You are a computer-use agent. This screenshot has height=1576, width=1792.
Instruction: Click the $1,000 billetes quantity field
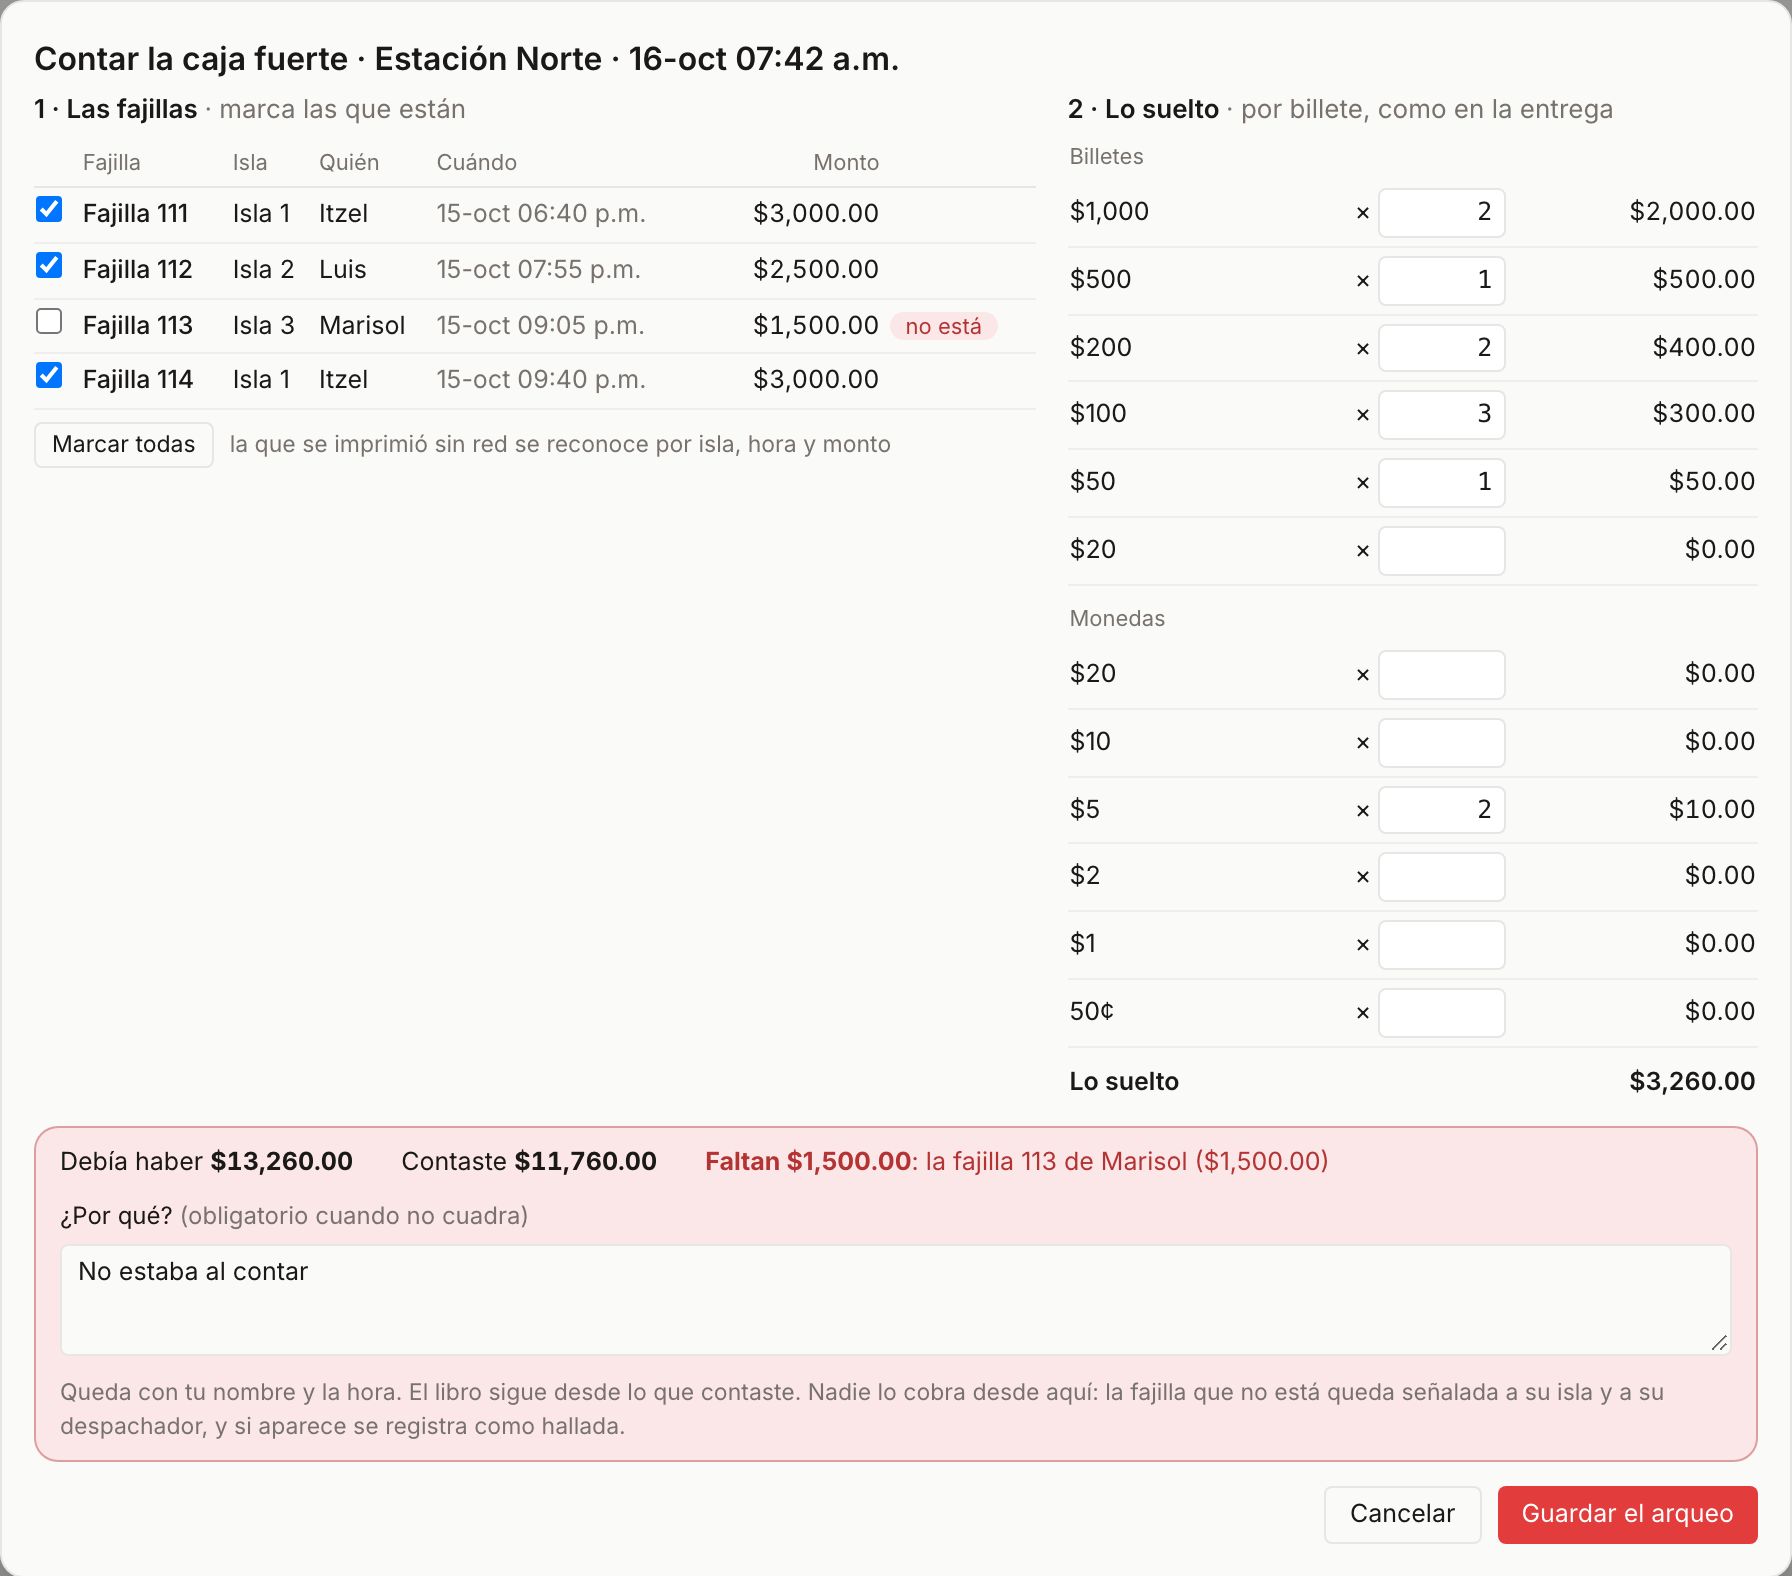1441,212
